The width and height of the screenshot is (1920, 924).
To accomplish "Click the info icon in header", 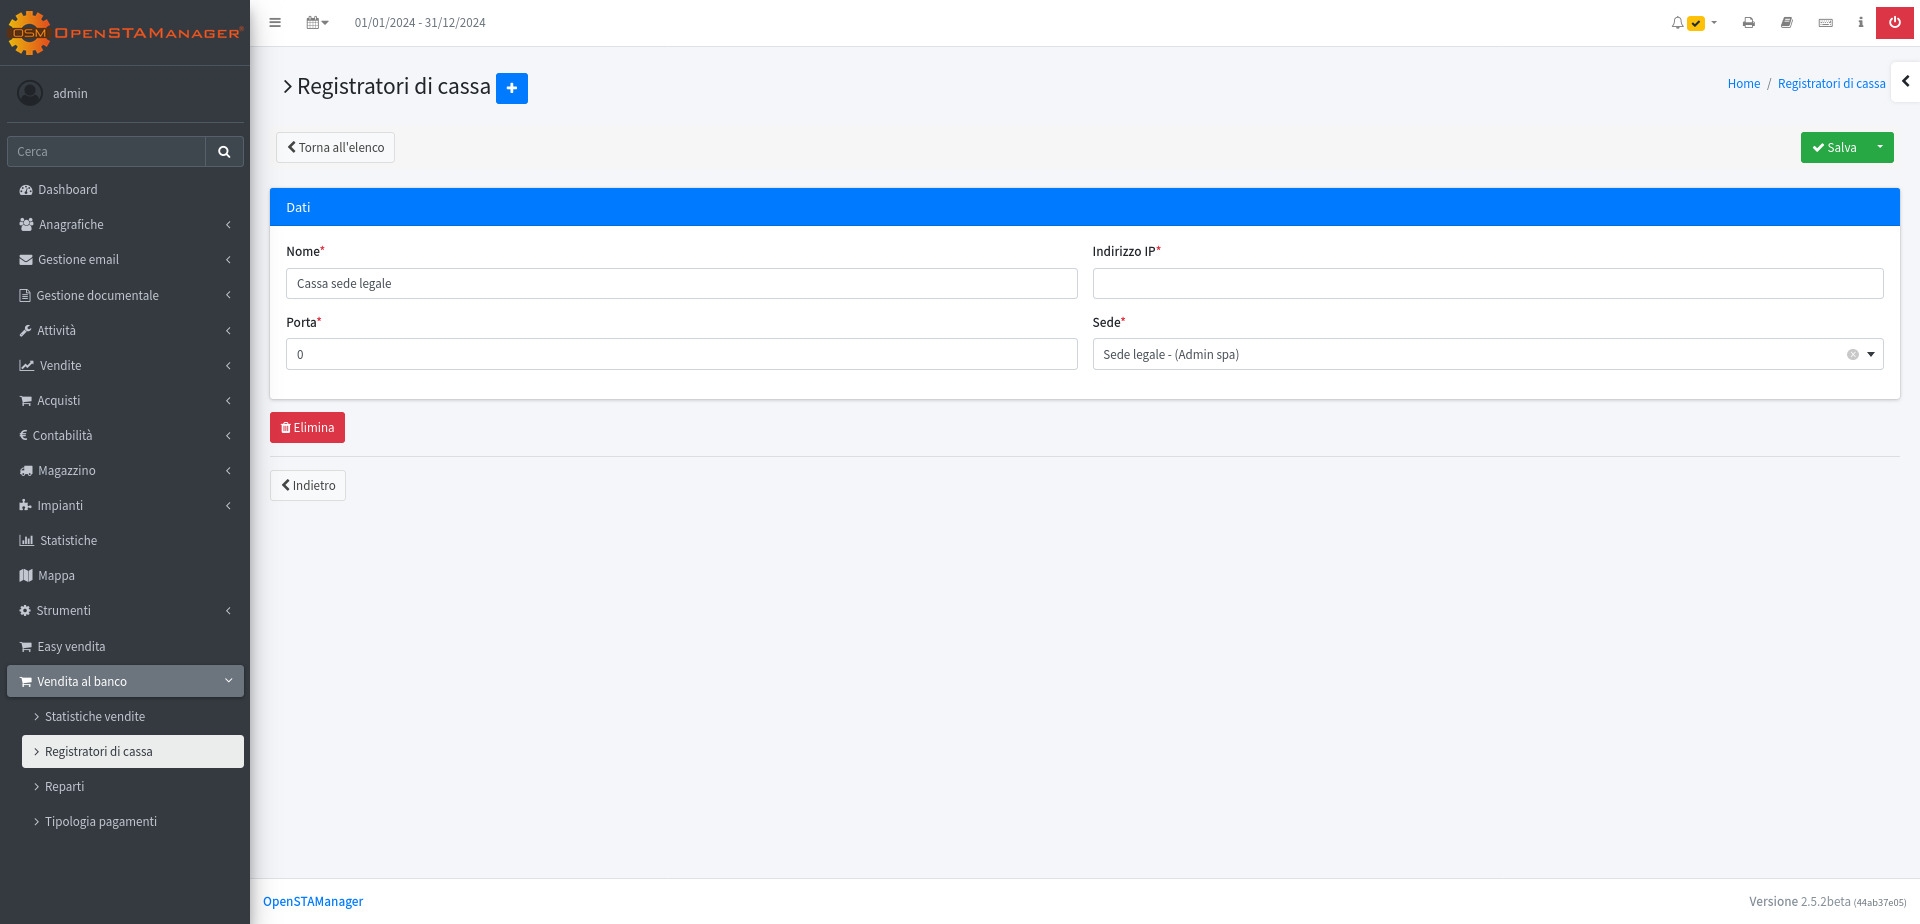I will pyautogui.click(x=1860, y=23).
